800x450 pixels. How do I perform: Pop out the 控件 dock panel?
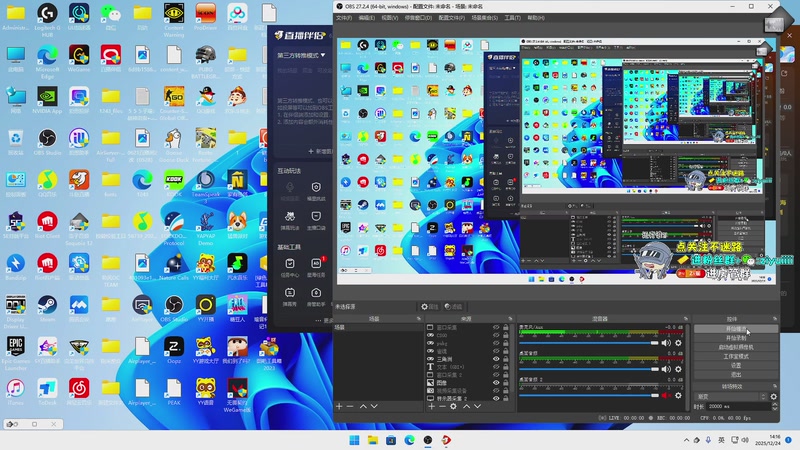pos(774,318)
